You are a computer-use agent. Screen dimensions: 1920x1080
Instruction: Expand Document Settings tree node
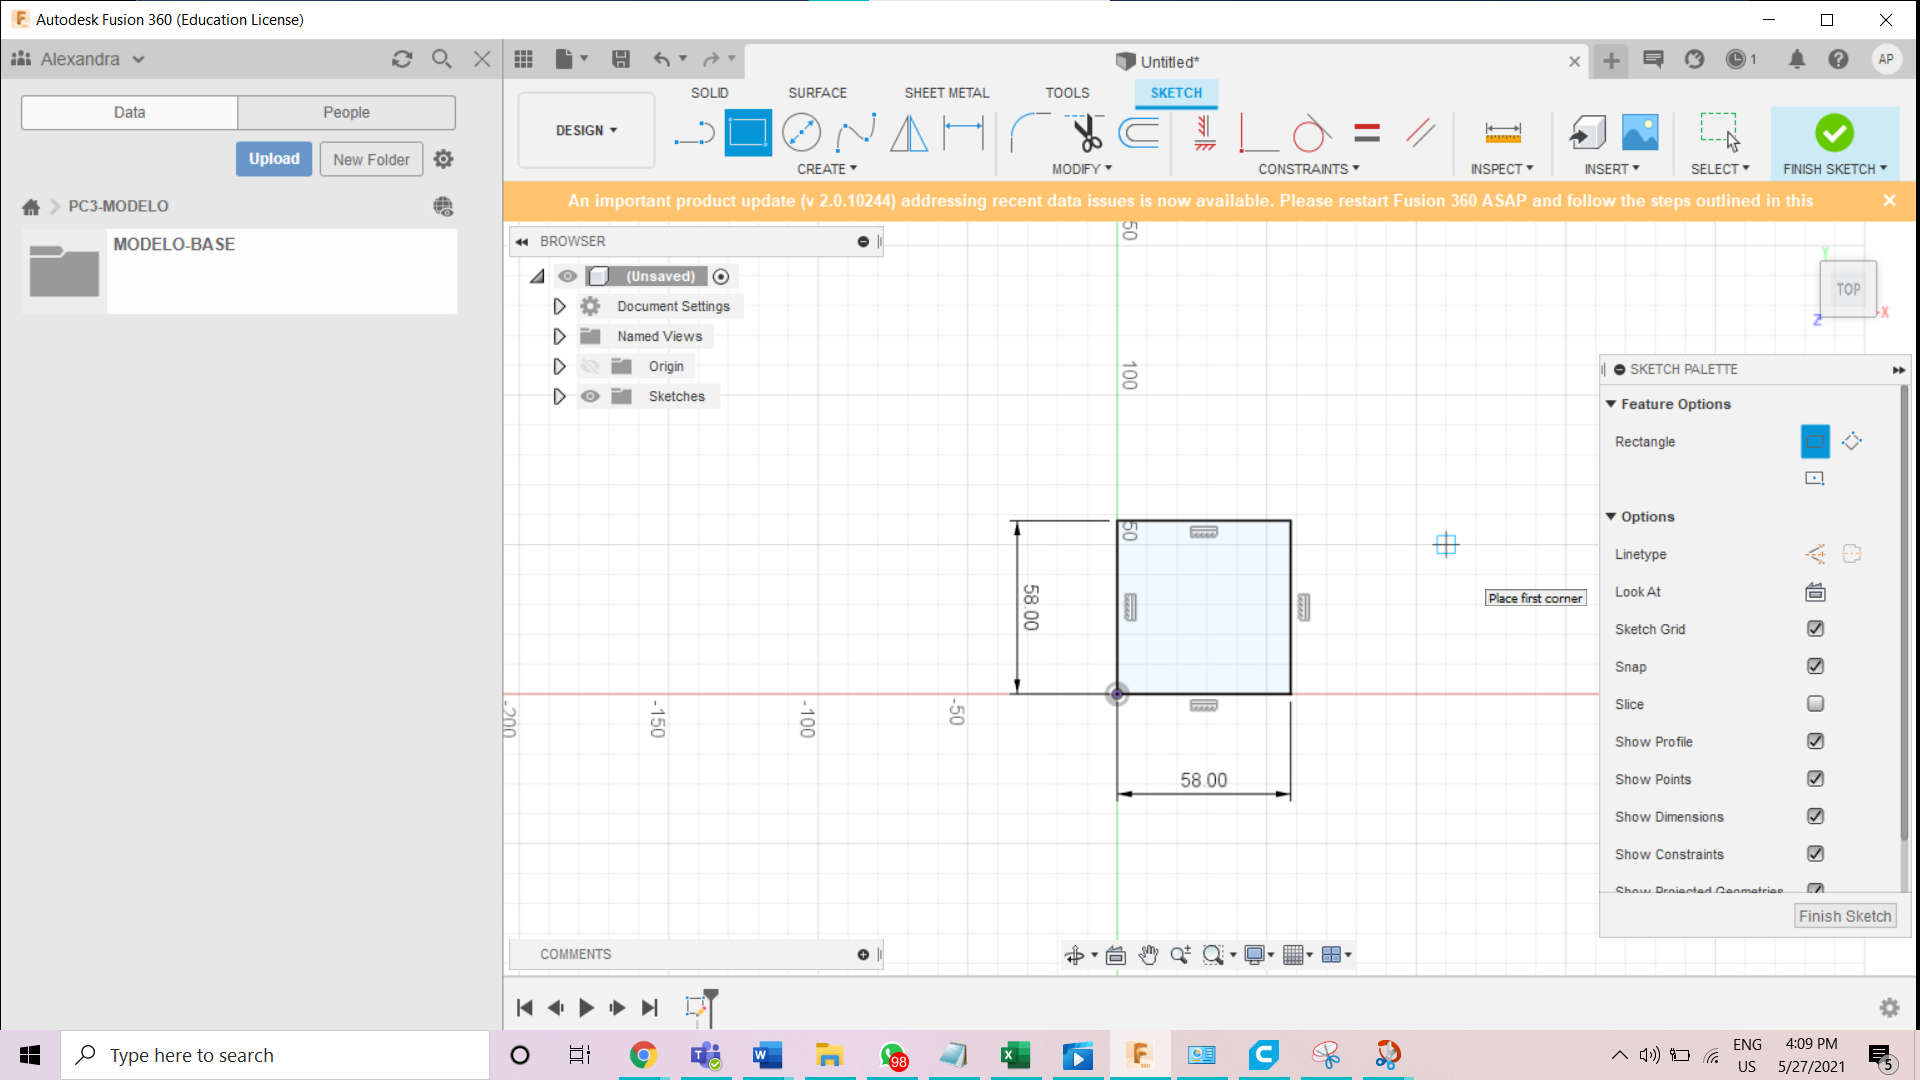pos(559,306)
